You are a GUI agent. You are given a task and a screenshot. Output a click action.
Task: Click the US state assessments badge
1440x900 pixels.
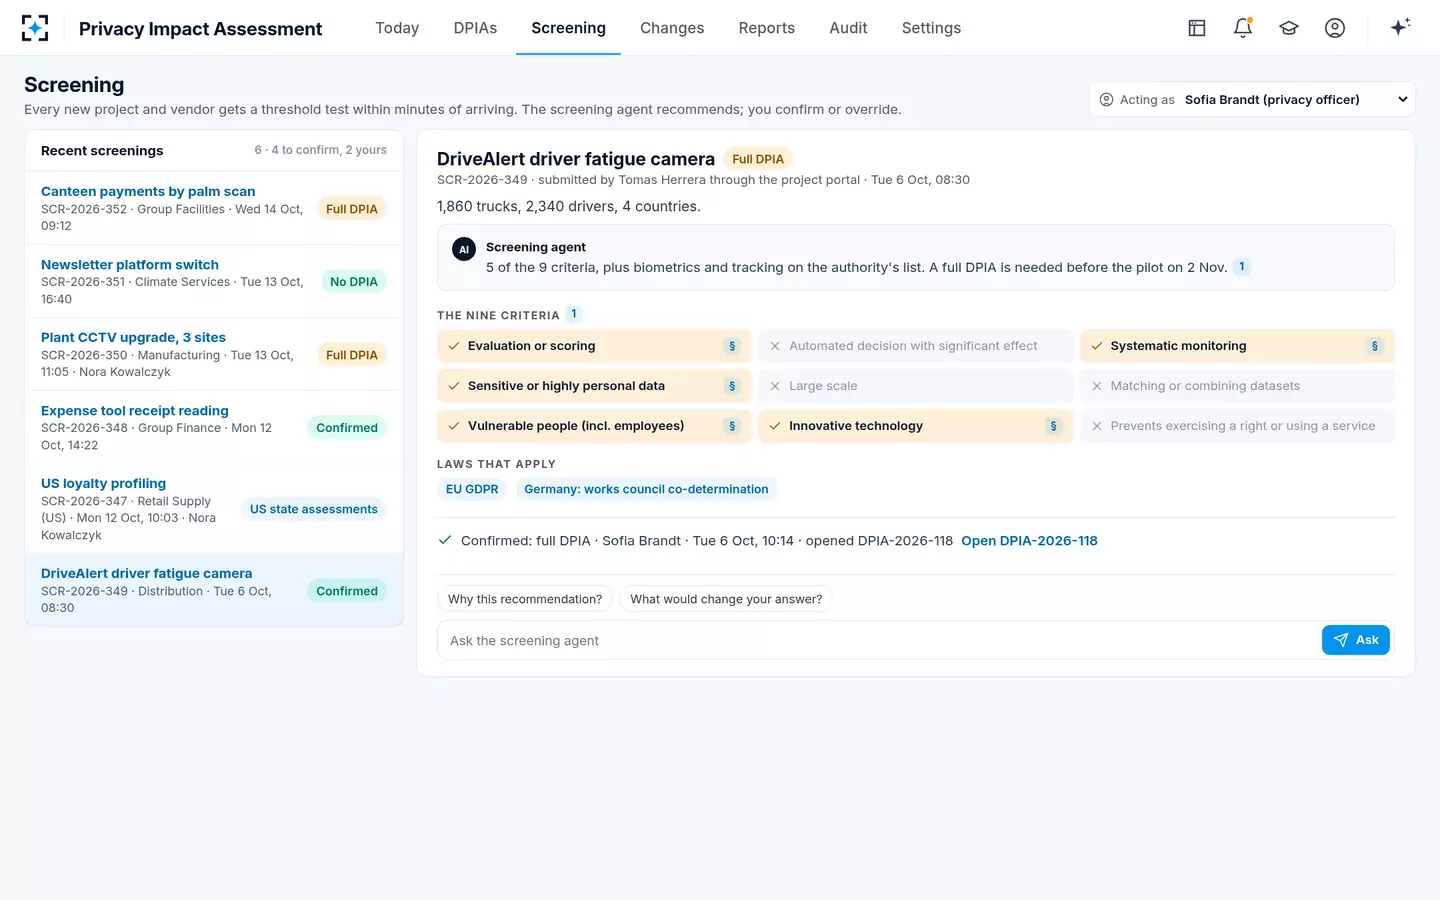pyautogui.click(x=314, y=509)
